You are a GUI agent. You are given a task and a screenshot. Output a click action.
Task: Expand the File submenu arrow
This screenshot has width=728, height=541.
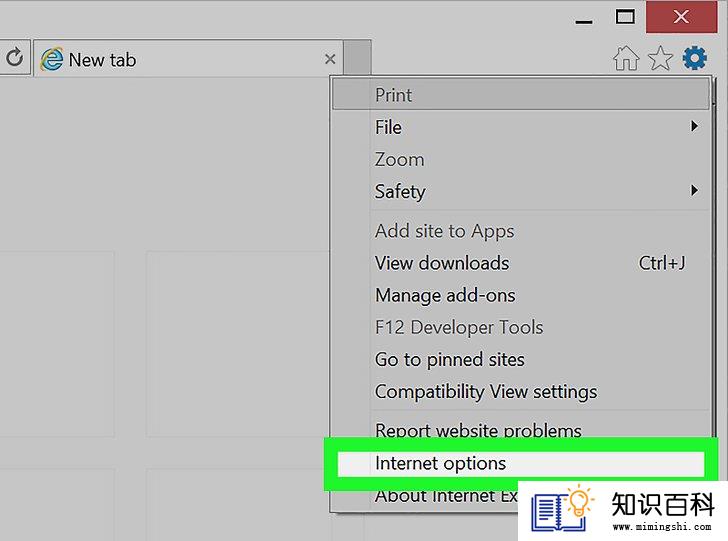[695, 126]
